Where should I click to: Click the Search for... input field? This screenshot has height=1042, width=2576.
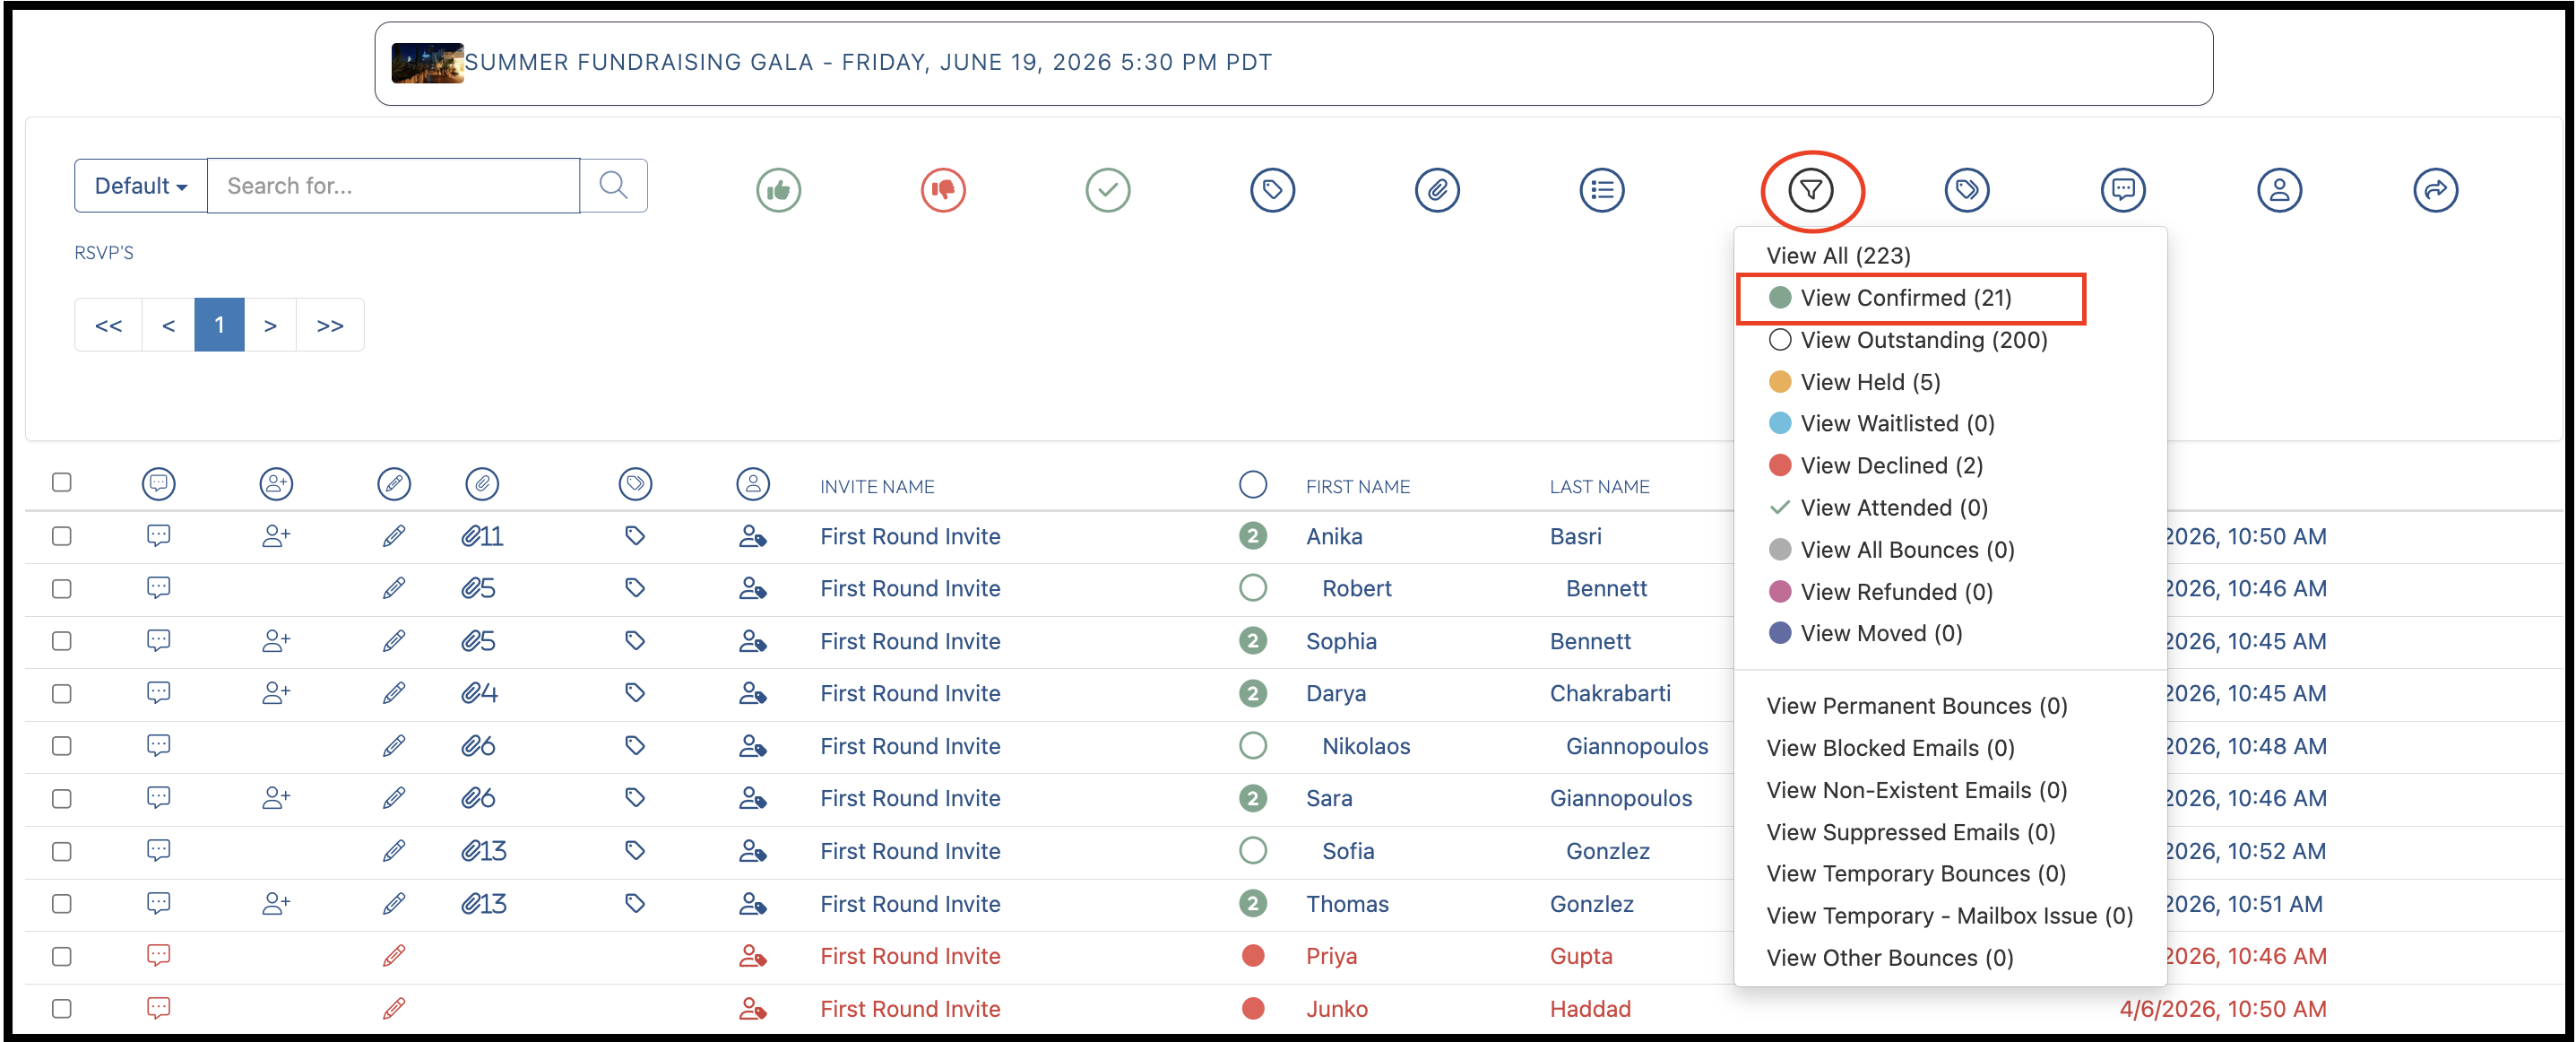point(393,186)
